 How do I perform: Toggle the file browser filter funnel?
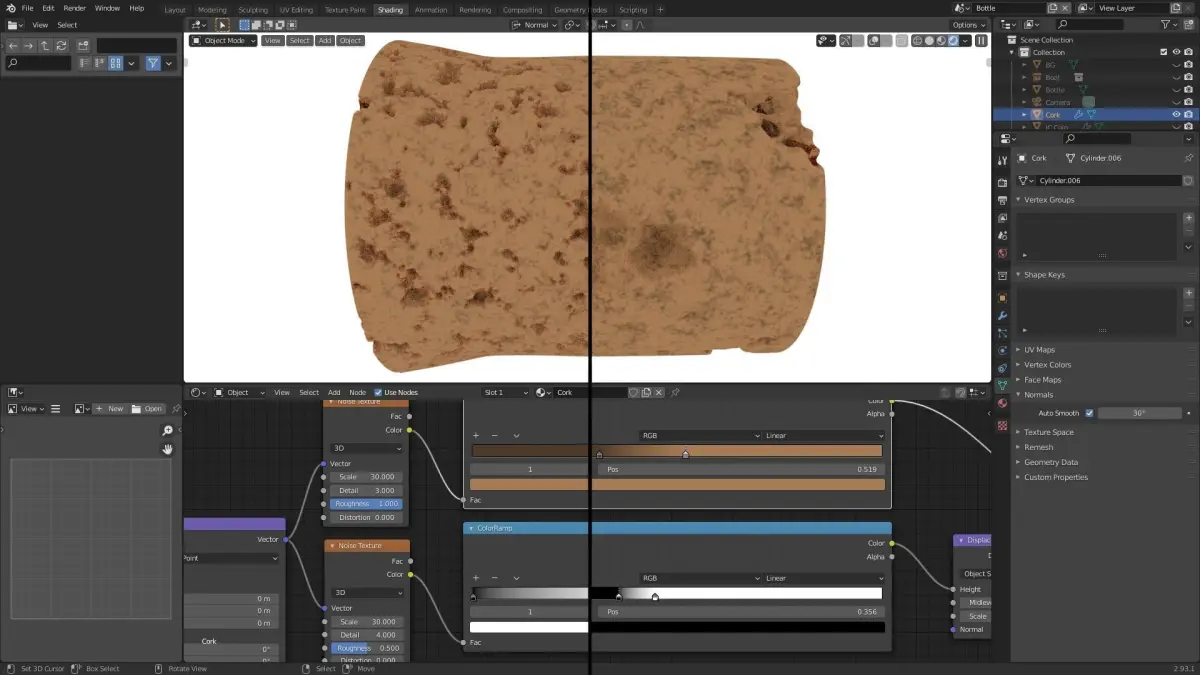tap(153, 63)
